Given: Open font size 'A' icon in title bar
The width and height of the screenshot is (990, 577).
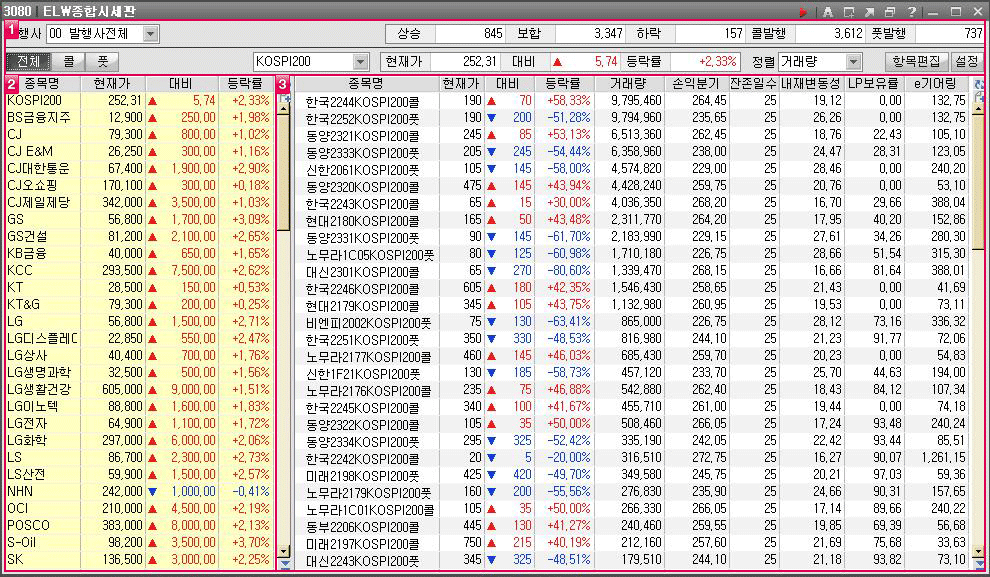Looking at the screenshot, I should [827, 12].
